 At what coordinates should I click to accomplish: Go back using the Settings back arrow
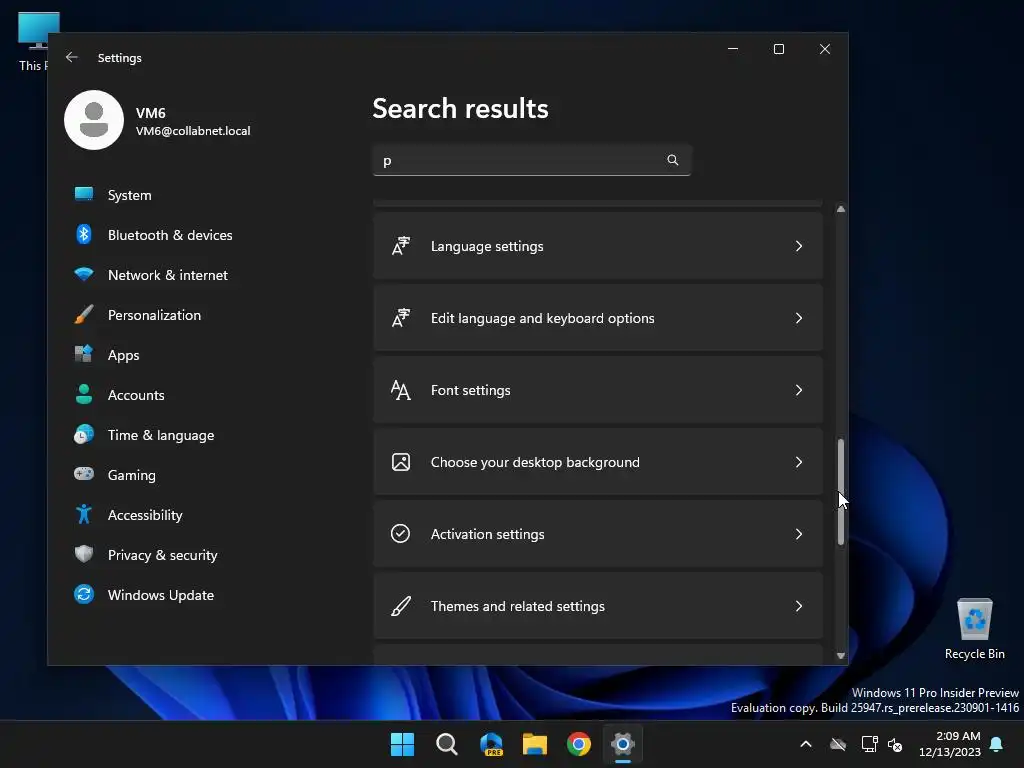click(72, 57)
